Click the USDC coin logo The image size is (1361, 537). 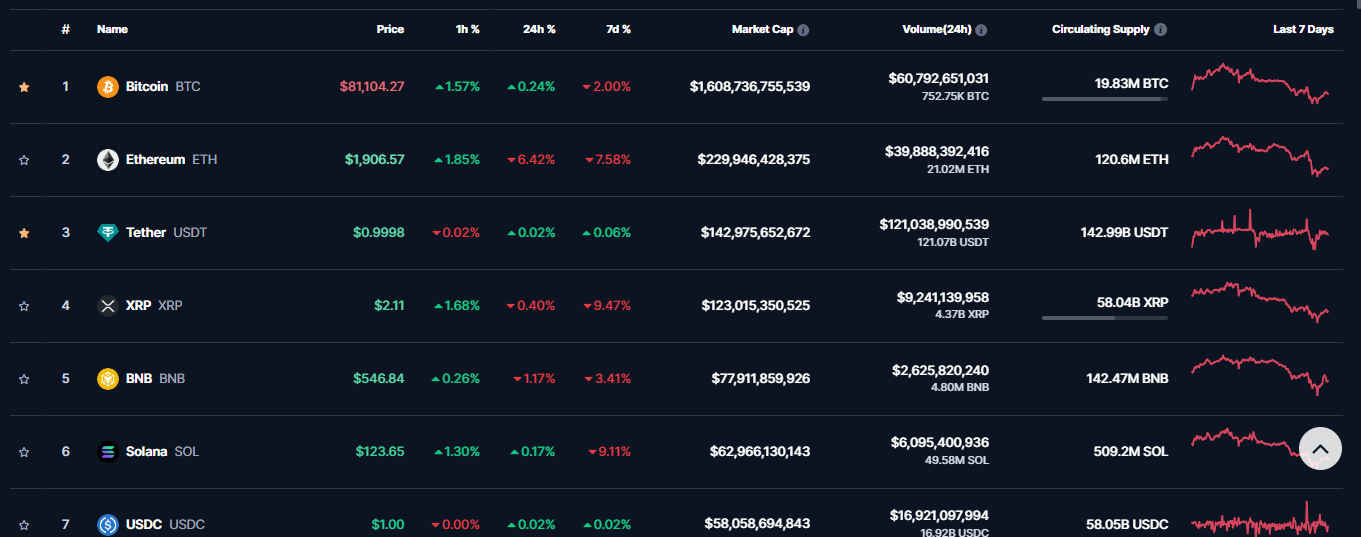[x=107, y=525]
